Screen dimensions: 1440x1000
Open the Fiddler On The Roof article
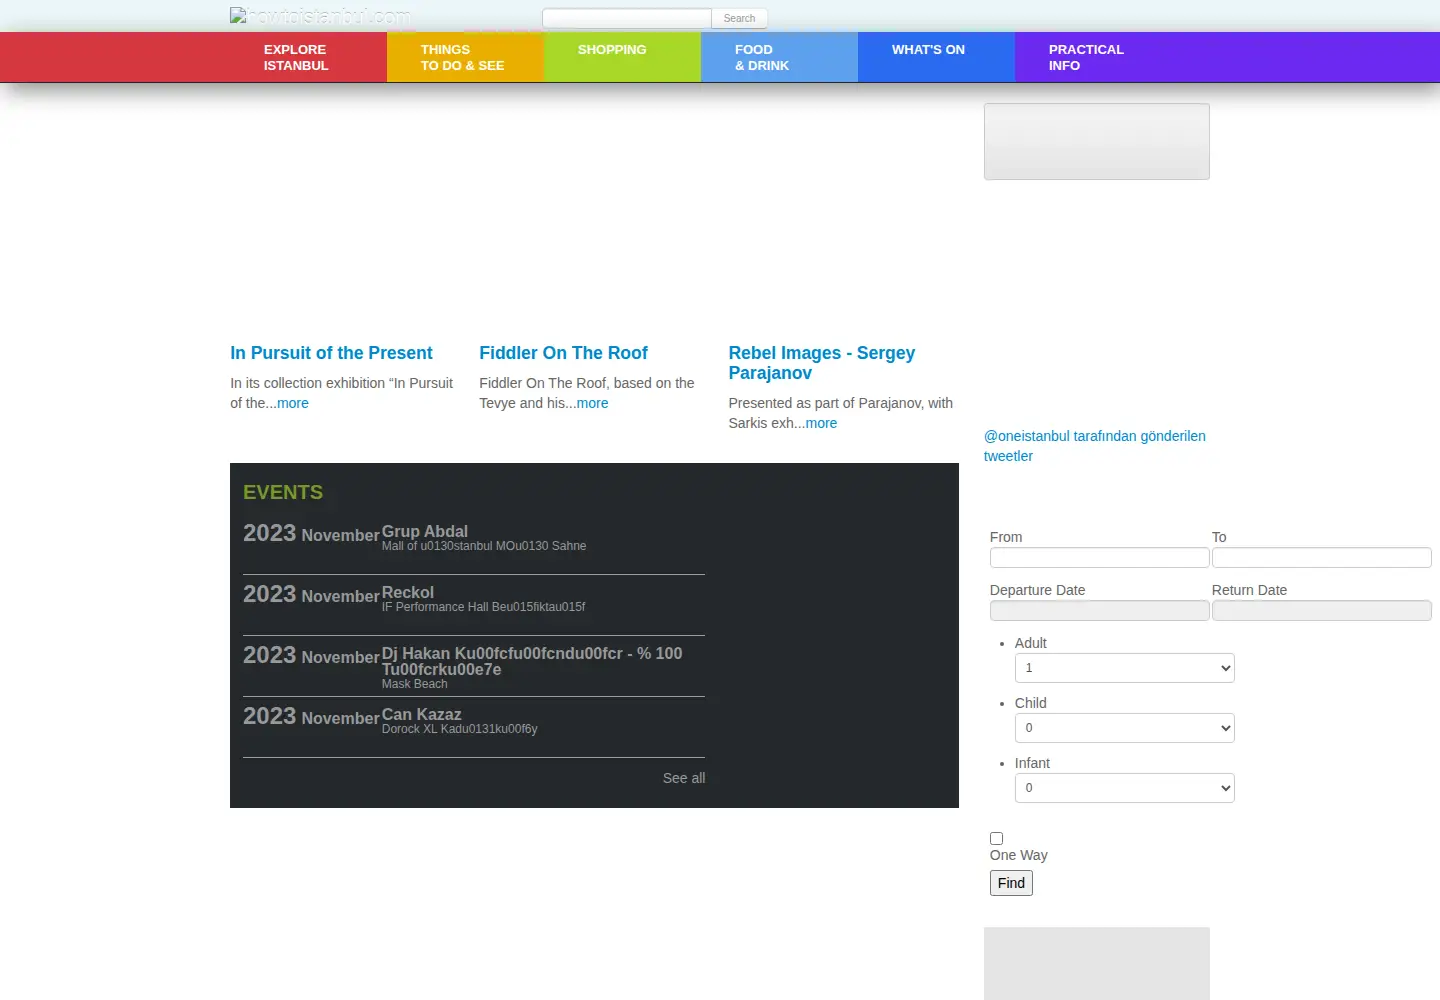[563, 353]
